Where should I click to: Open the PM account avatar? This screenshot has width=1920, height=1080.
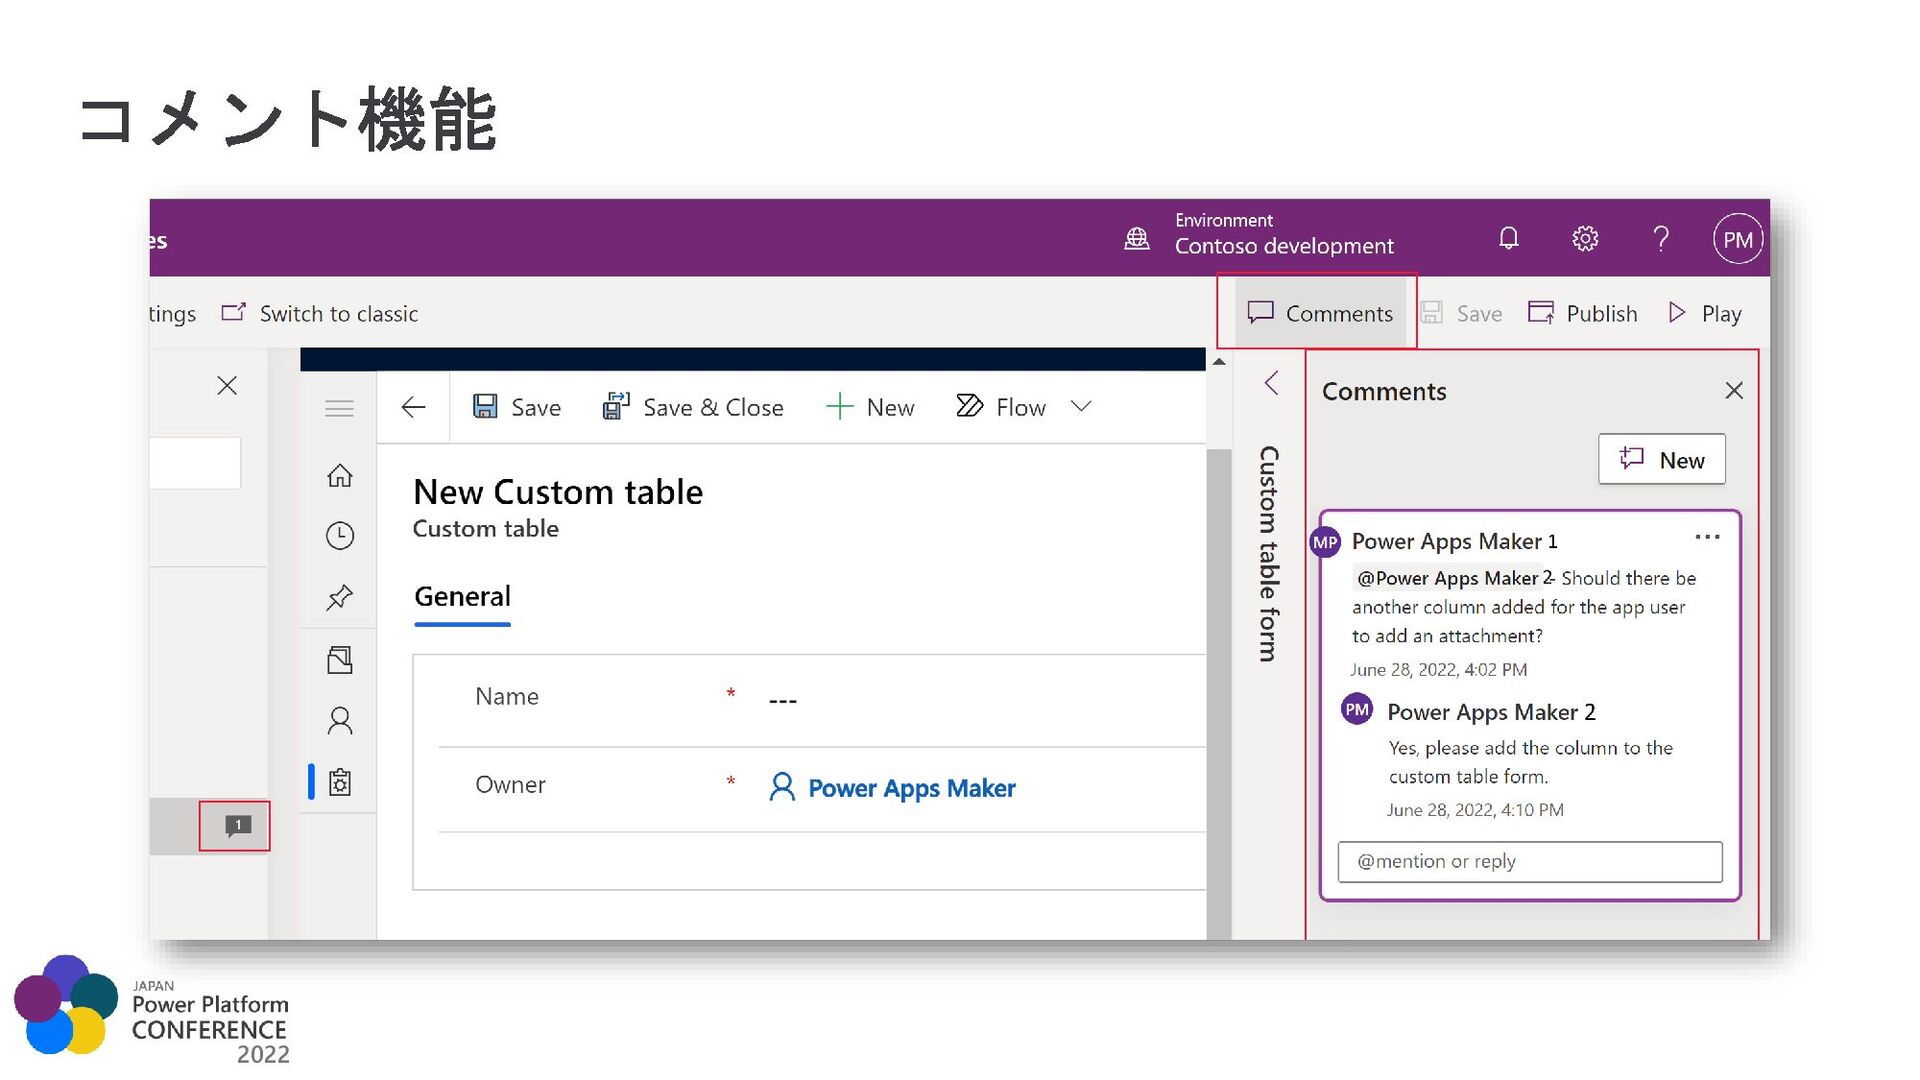pyautogui.click(x=1737, y=239)
